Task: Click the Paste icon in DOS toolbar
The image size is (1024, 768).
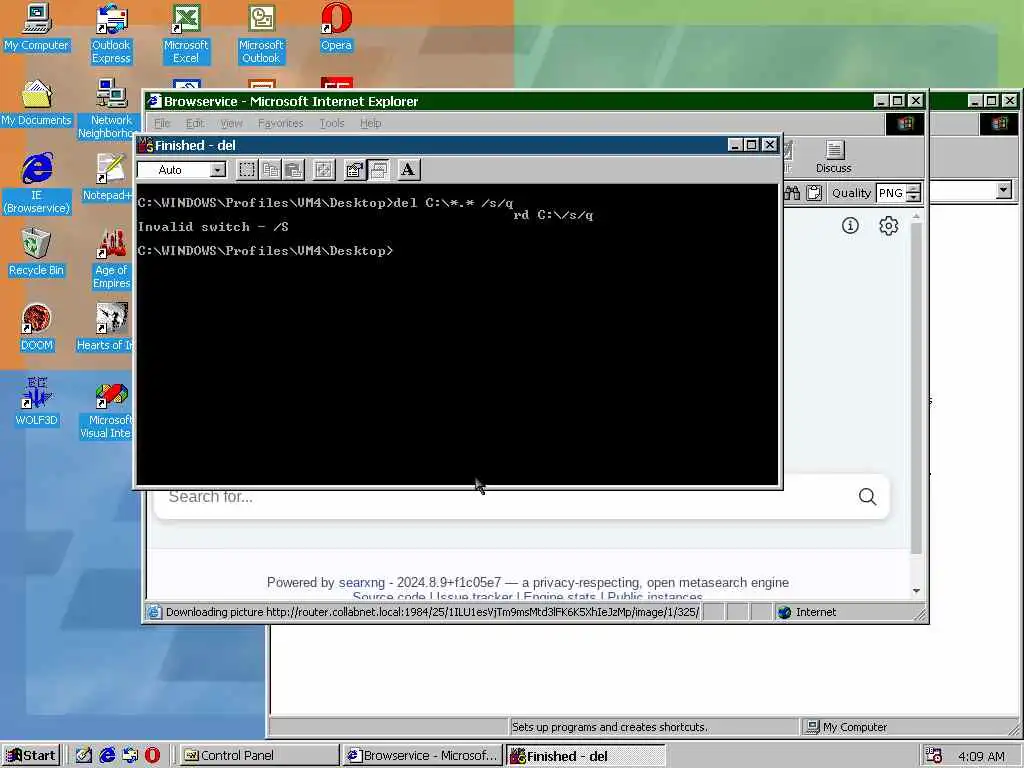Action: pyautogui.click(x=294, y=170)
